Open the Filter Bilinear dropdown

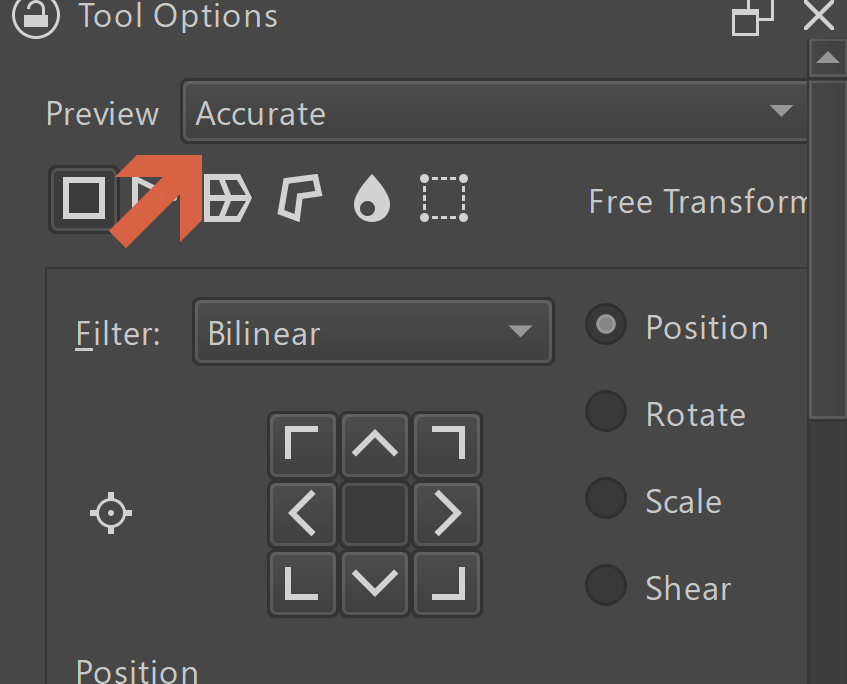tap(372, 331)
